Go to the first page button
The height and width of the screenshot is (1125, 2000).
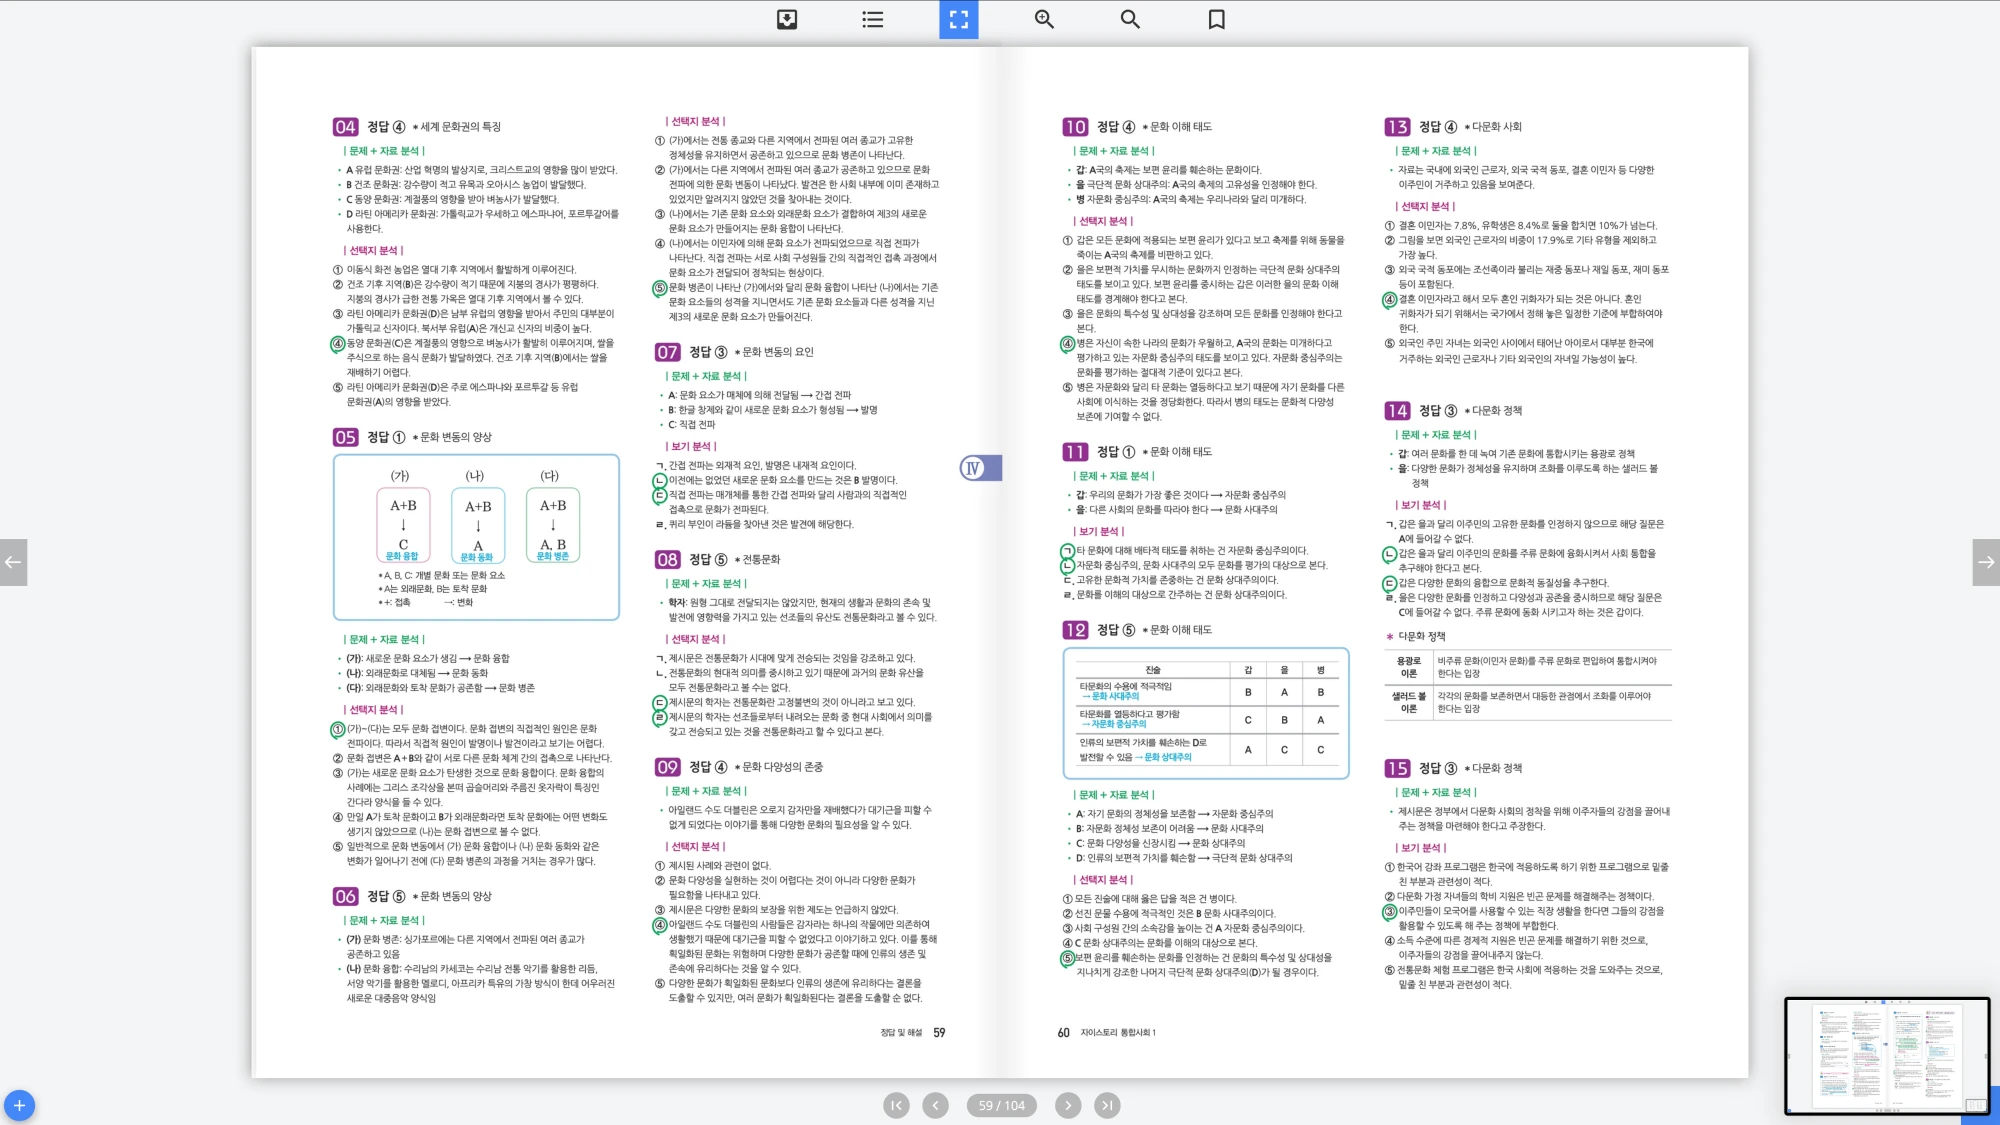(x=896, y=1105)
